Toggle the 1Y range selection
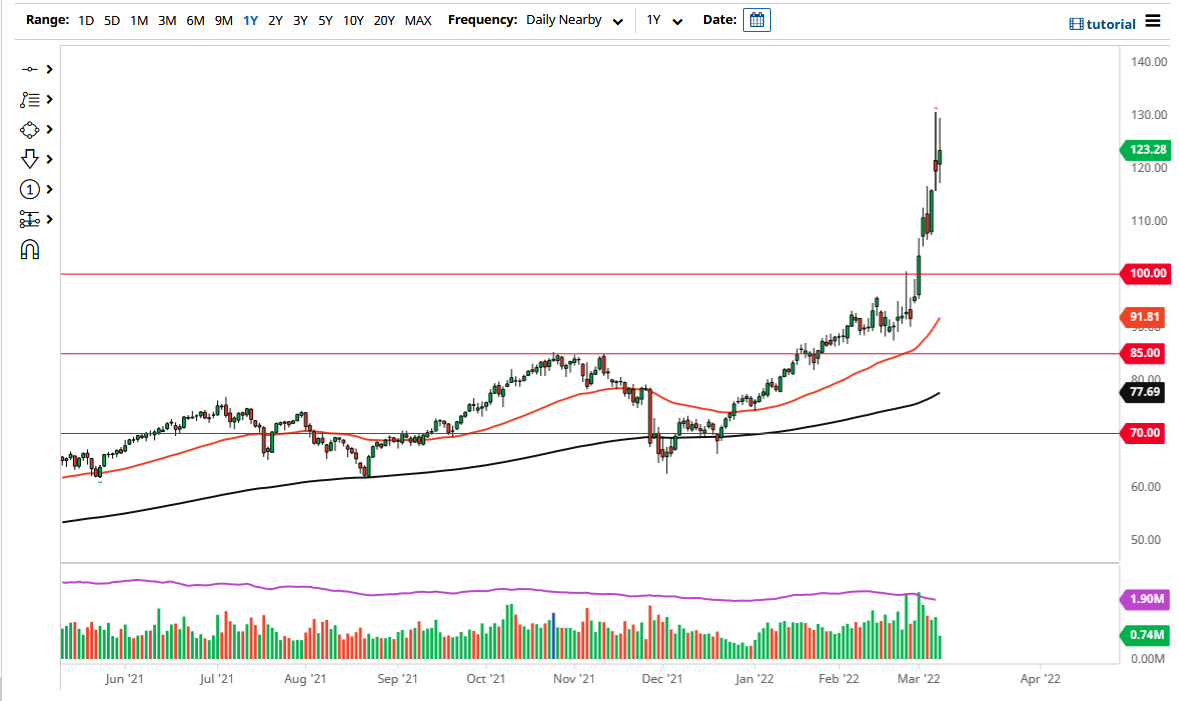 (x=250, y=19)
